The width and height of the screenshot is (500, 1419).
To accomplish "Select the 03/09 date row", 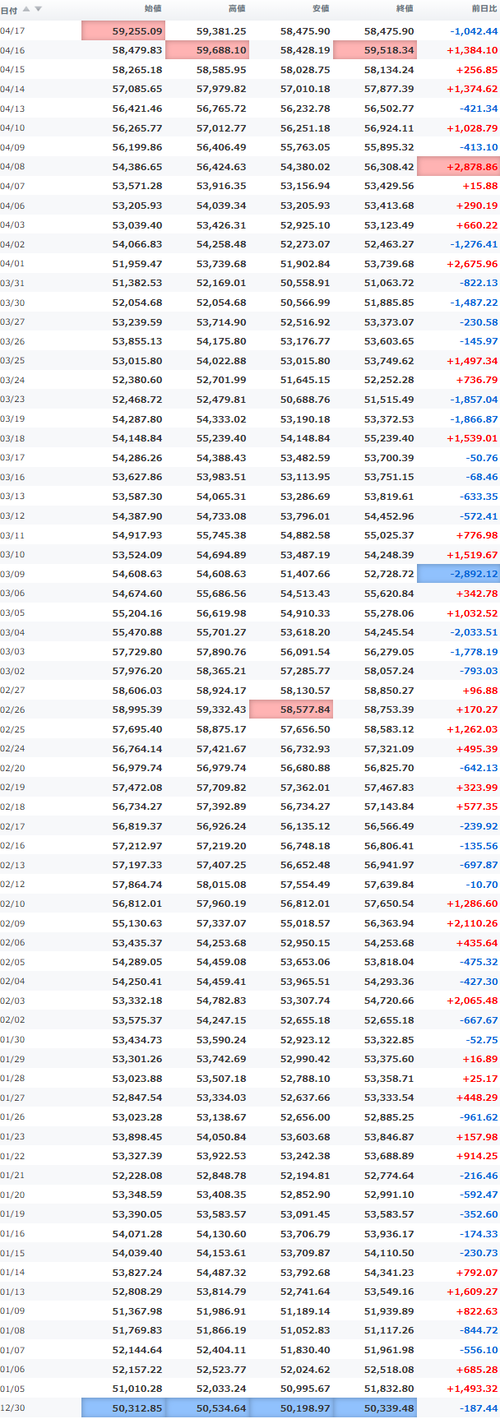I will point(250,573).
